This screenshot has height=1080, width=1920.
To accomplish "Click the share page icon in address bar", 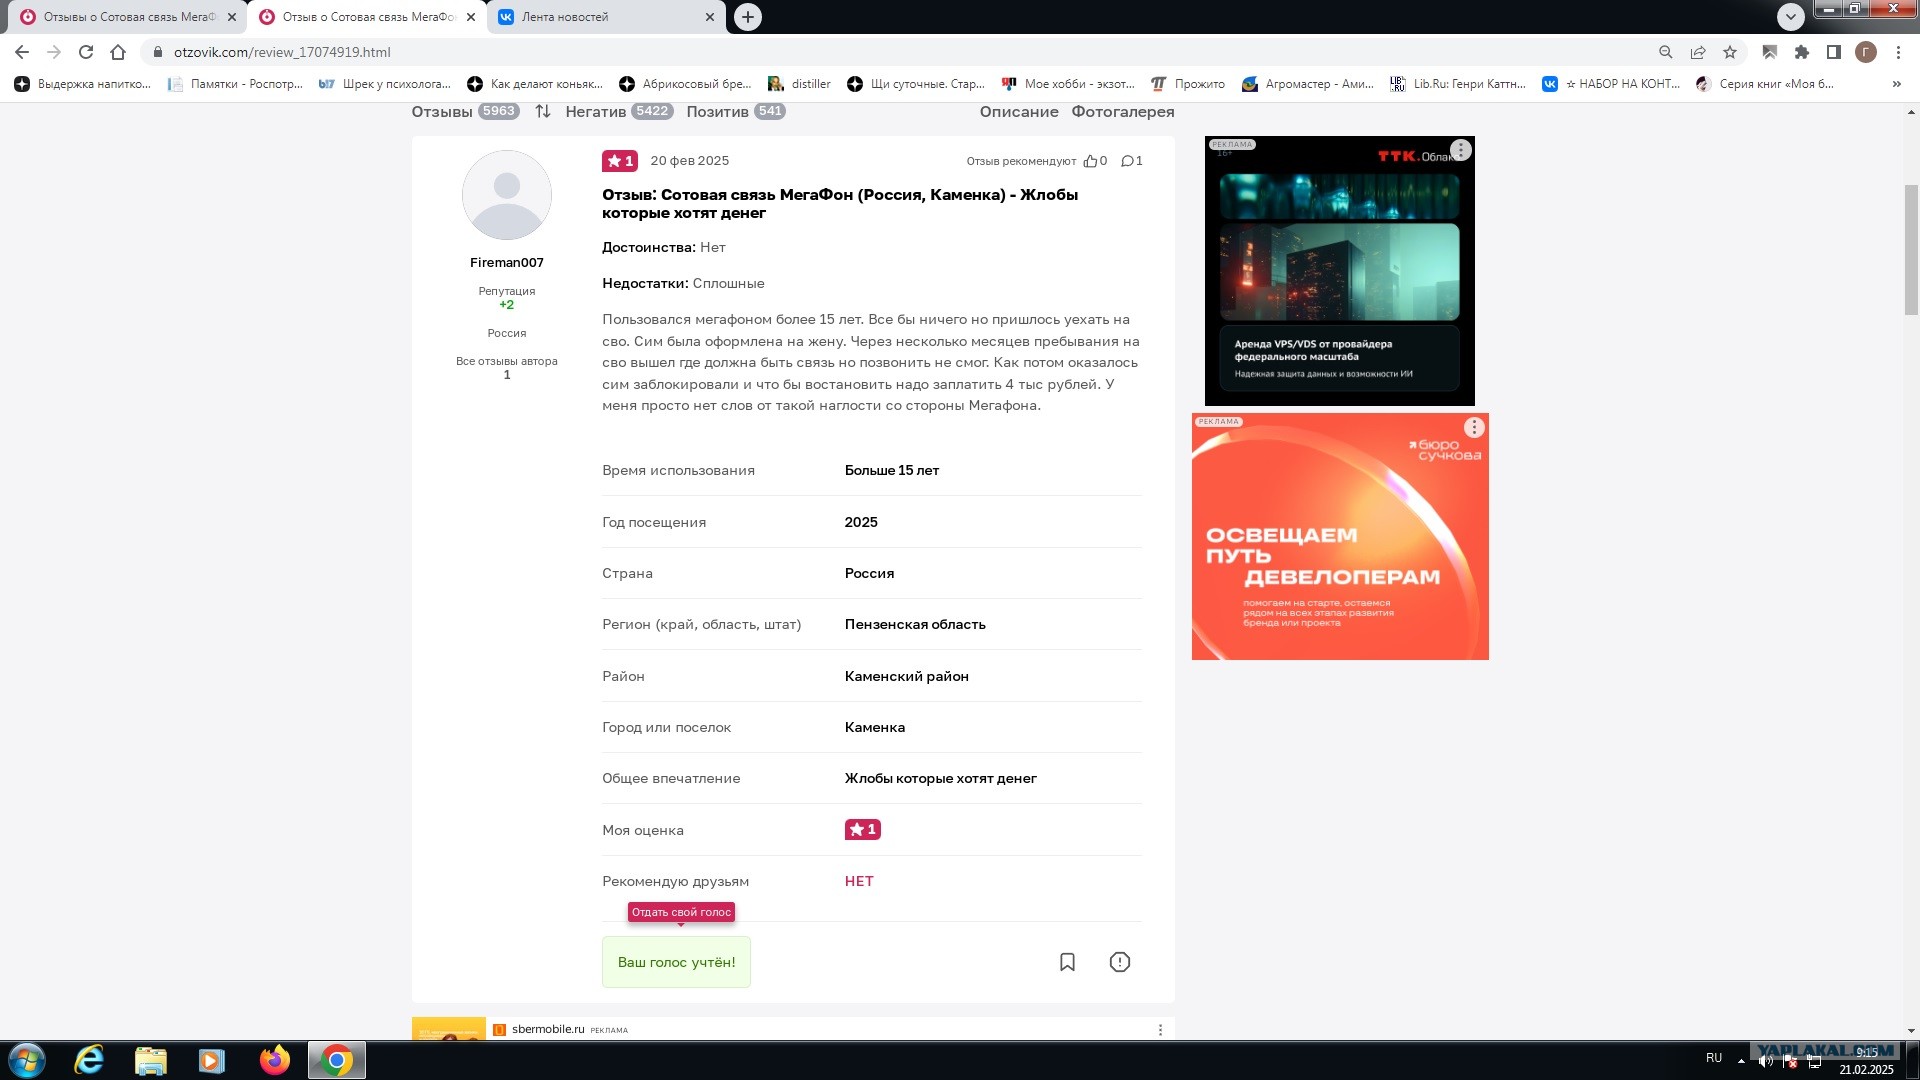I will (x=1698, y=52).
